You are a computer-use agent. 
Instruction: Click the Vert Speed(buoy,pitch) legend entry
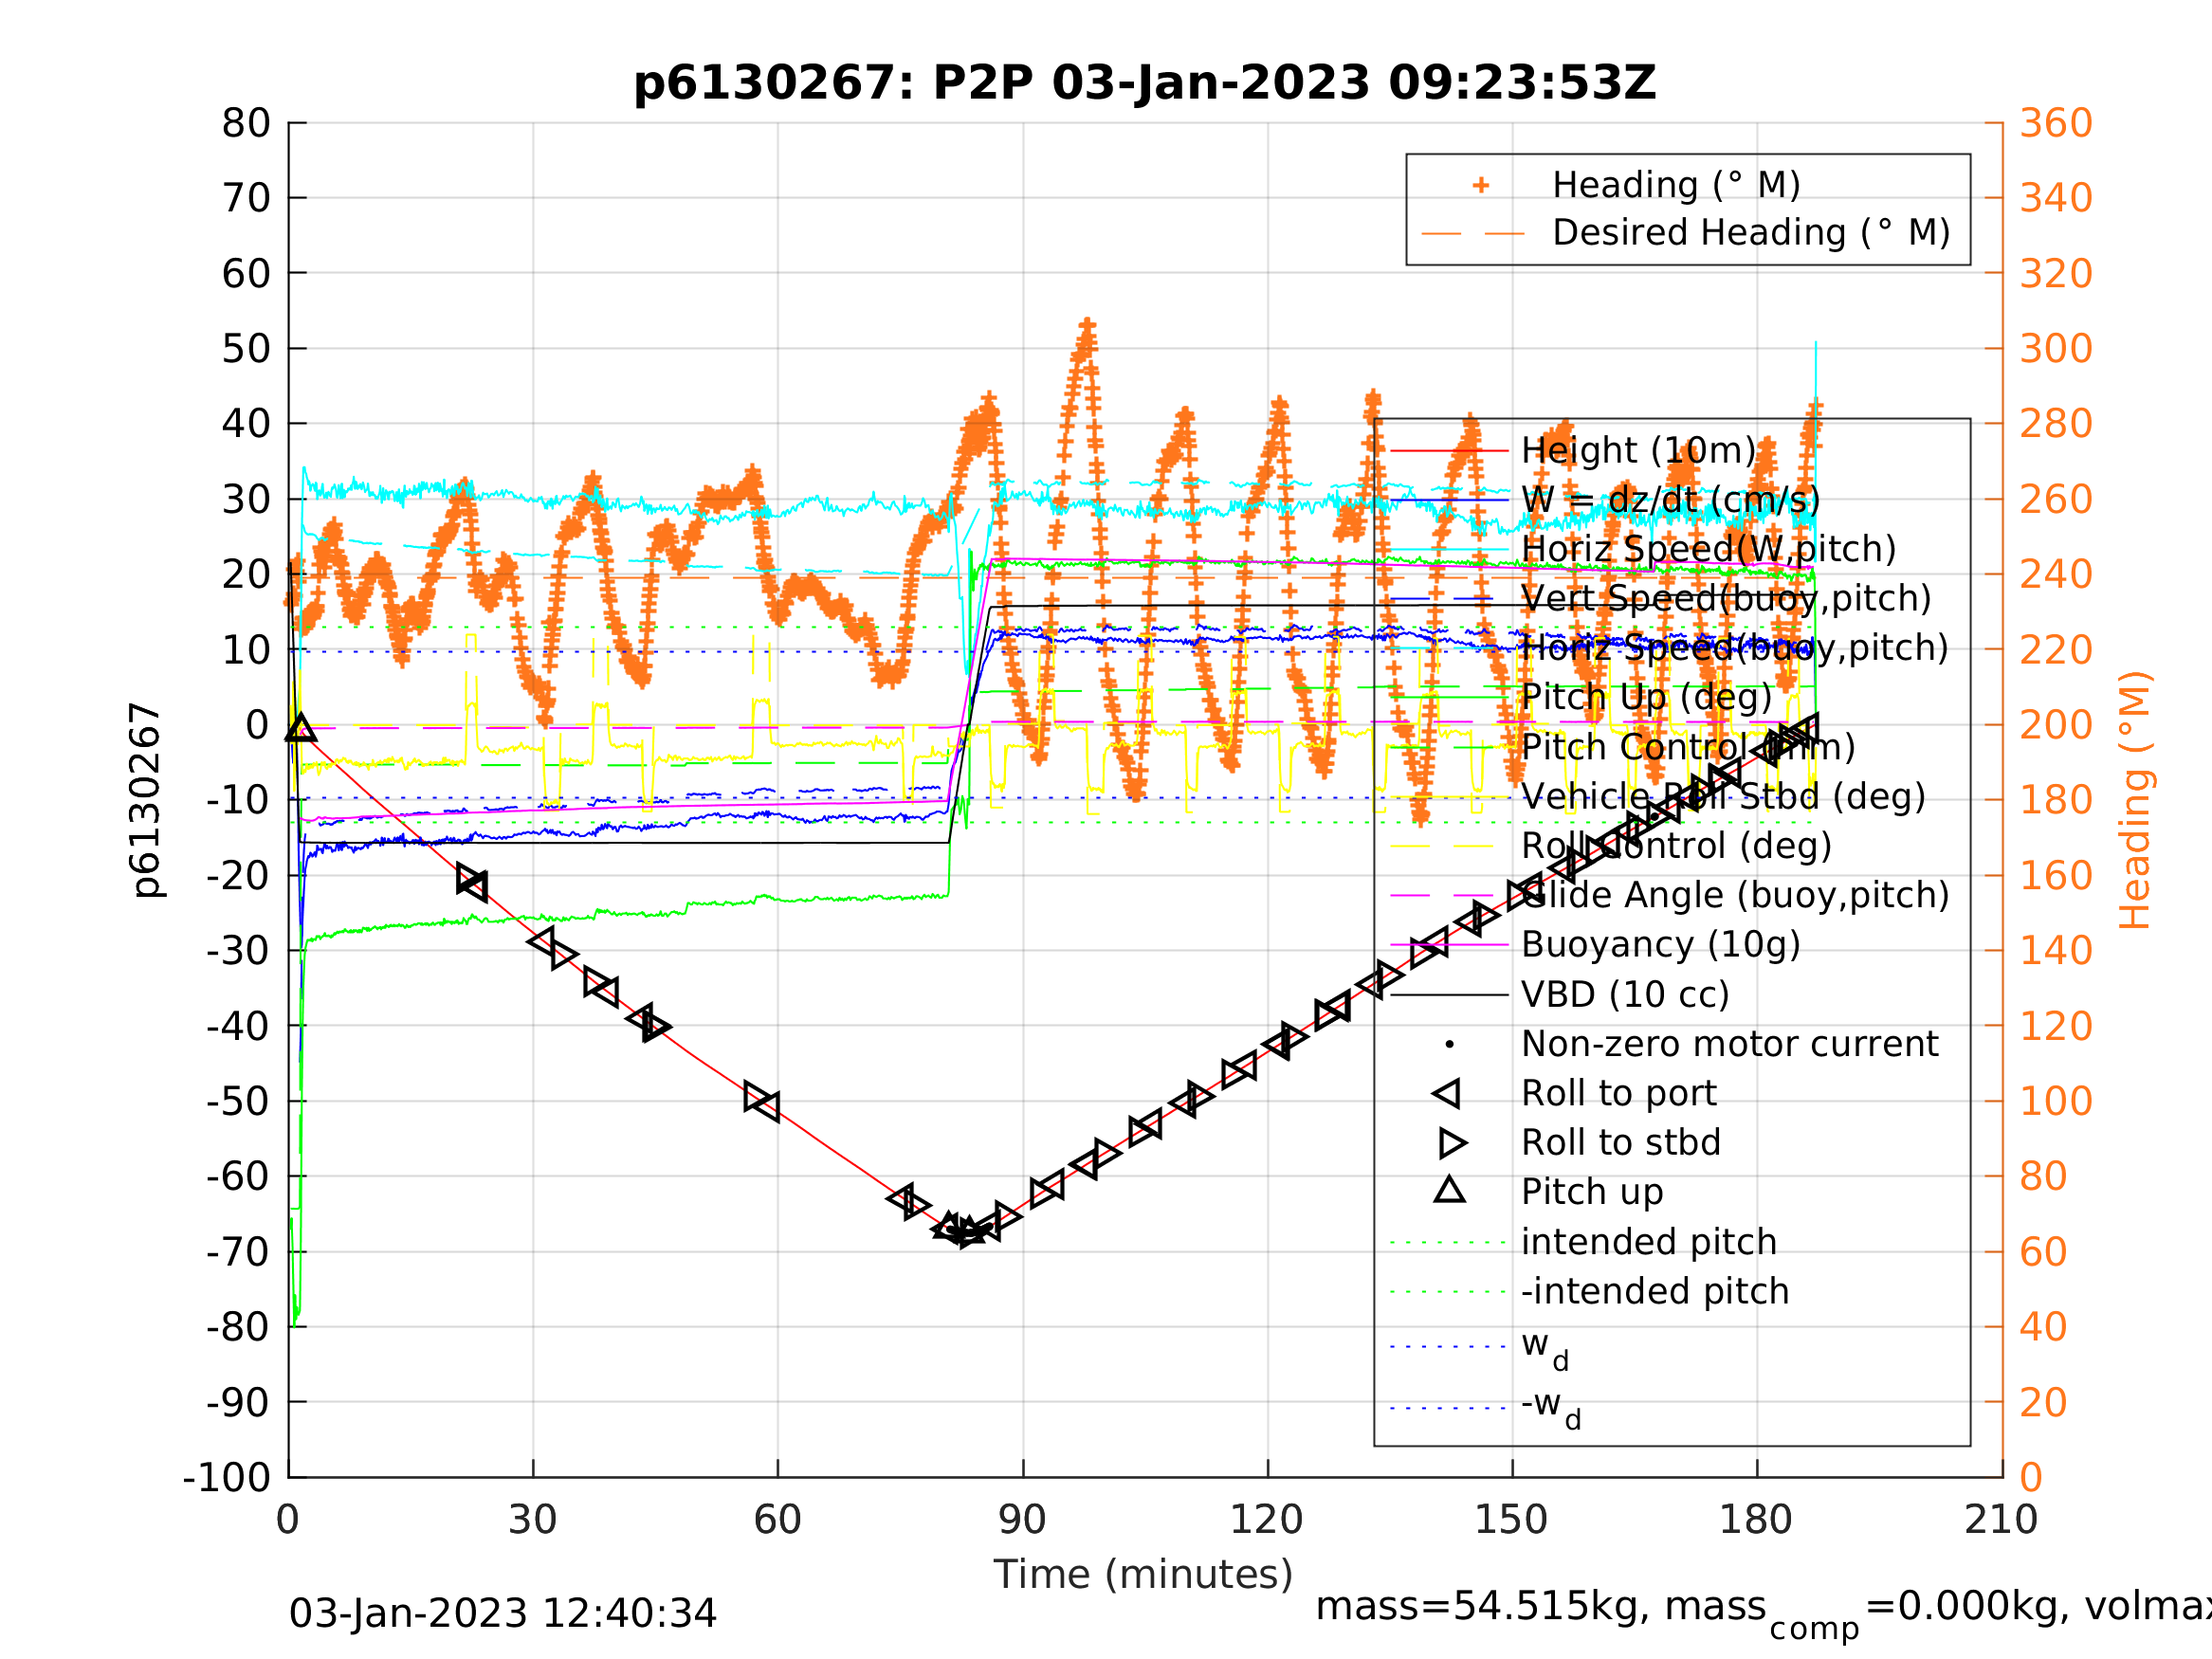click(1726, 598)
